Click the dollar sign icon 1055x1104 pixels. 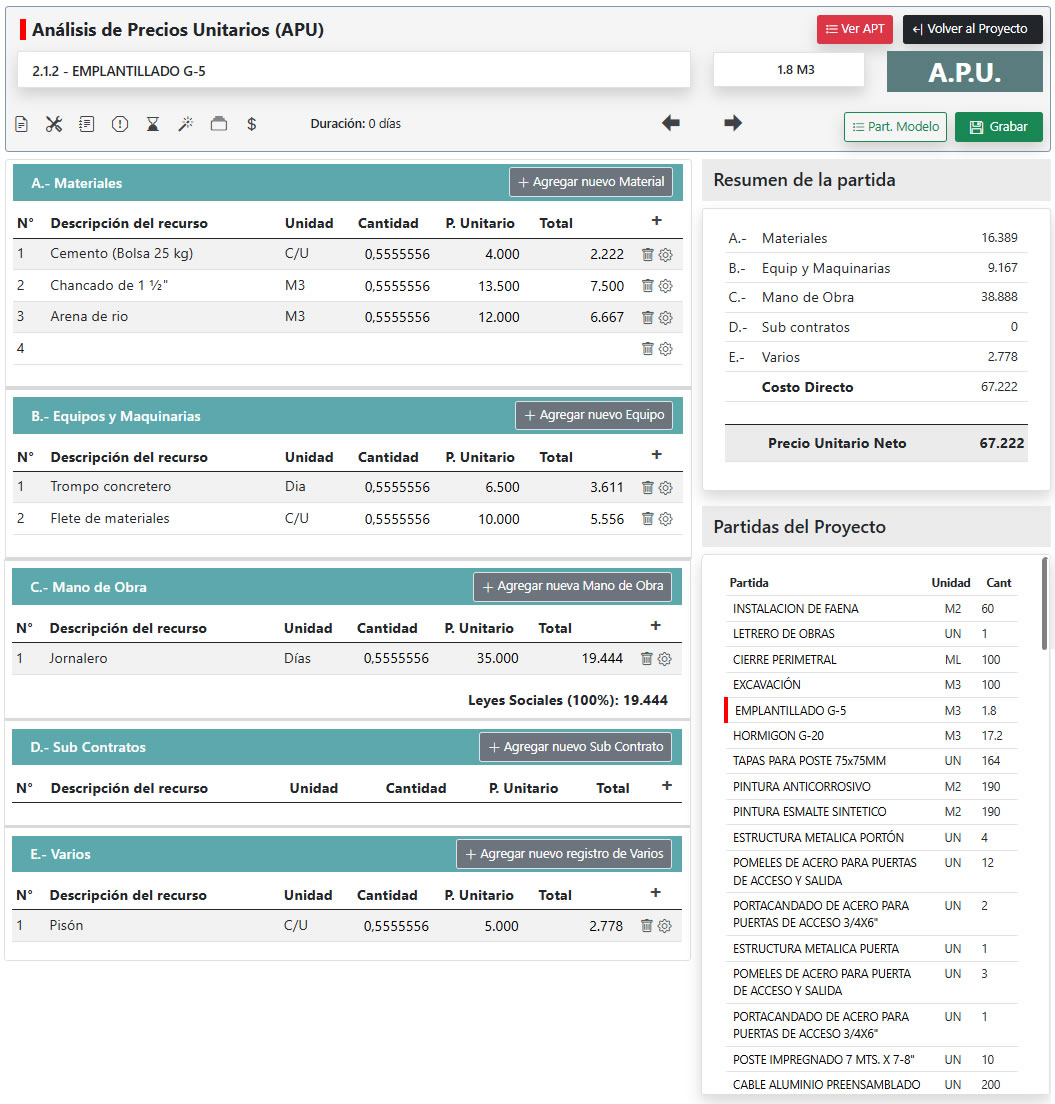pos(252,124)
